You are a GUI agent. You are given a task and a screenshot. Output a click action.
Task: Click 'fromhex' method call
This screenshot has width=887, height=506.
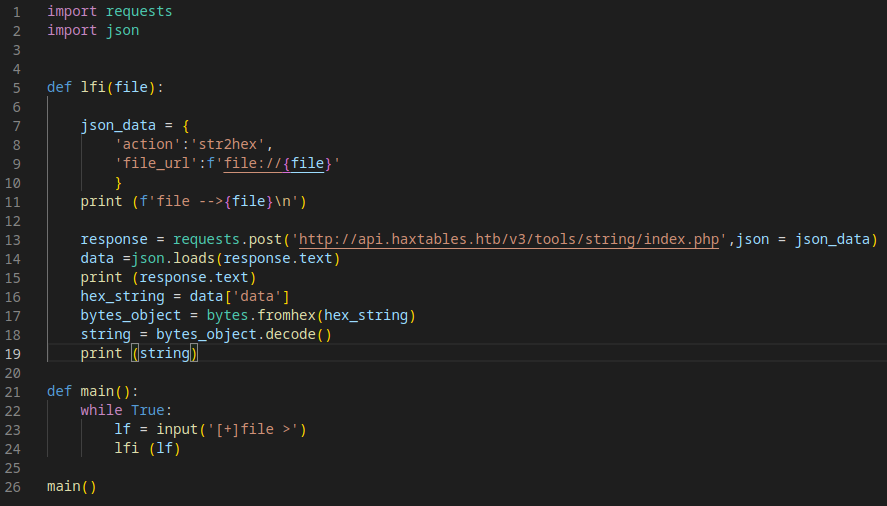286,315
